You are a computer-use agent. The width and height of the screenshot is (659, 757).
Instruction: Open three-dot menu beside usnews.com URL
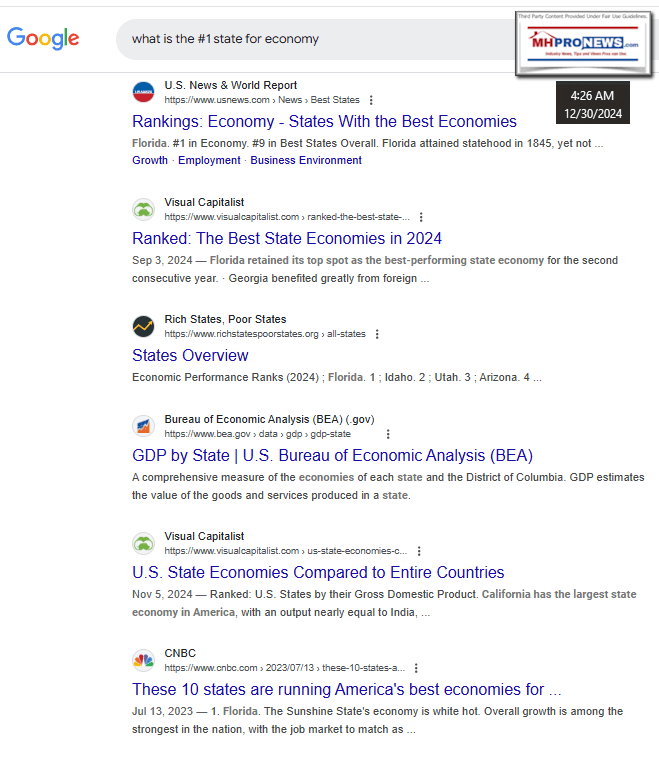371,101
